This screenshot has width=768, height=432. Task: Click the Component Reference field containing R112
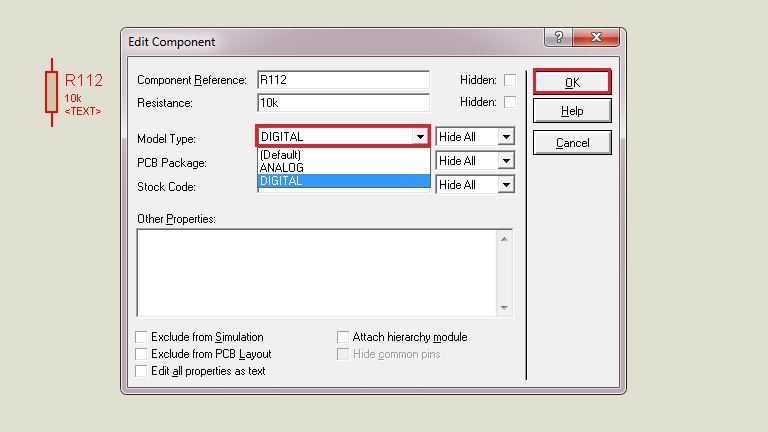342,80
